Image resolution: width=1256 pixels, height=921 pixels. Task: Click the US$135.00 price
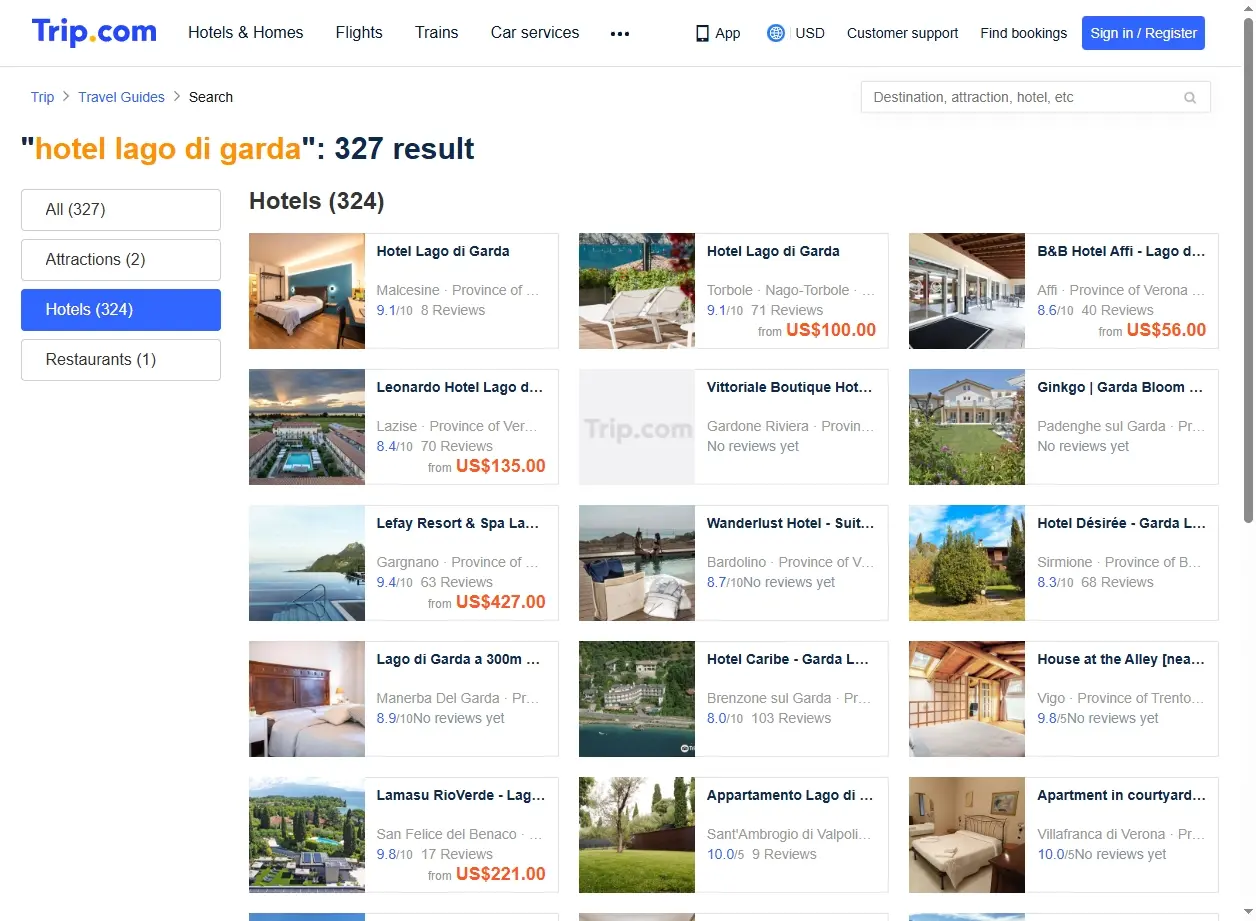pyautogui.click(x=501, y=466)
